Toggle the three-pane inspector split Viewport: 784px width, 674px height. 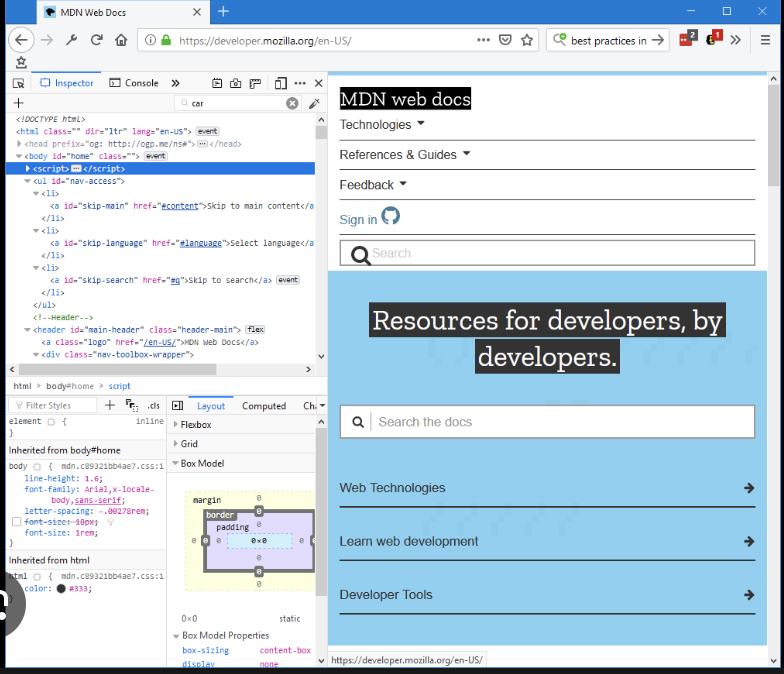[x=178, y=406]
